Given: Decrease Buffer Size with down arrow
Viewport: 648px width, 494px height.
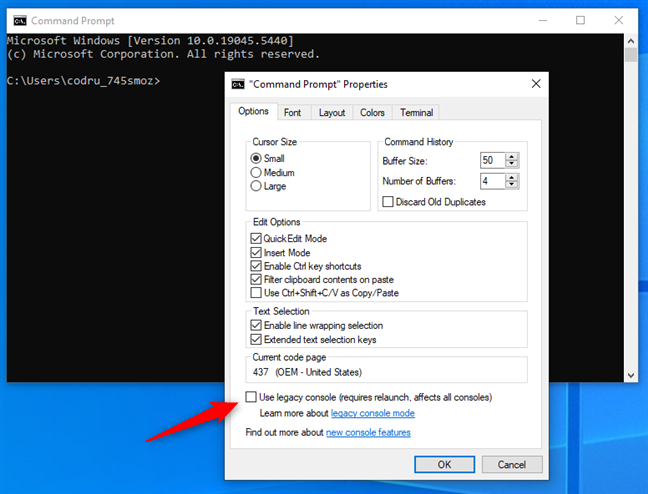Looking at the screenshot, I should (x=512, y=164).
